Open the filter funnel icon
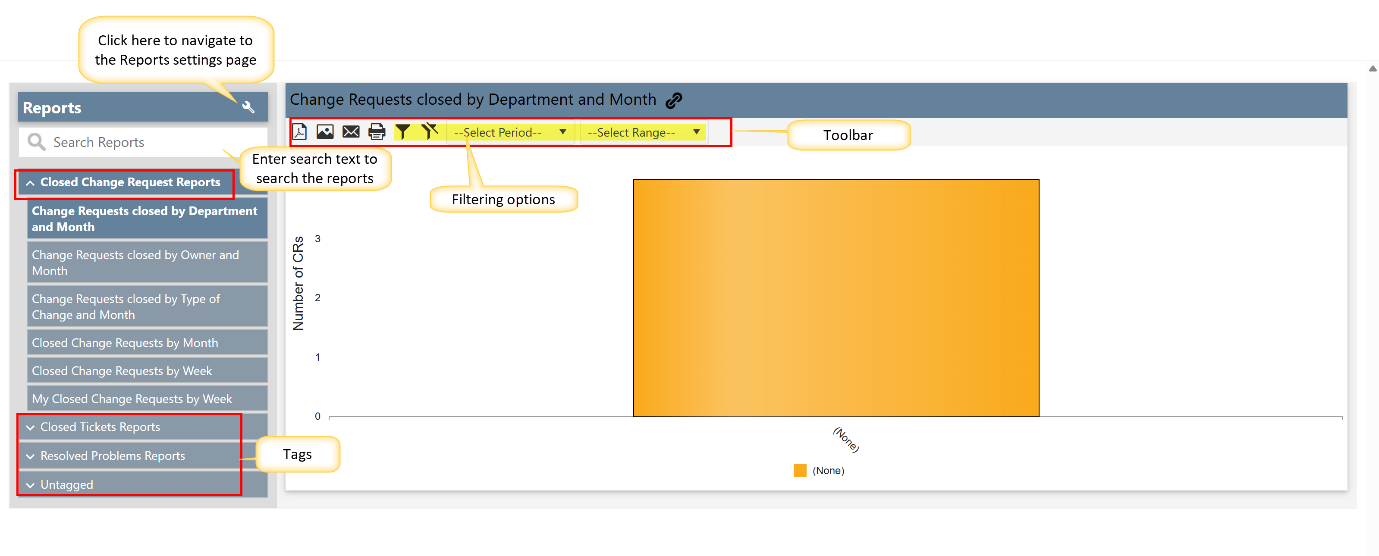1379x556 pixels. [402, 132]
